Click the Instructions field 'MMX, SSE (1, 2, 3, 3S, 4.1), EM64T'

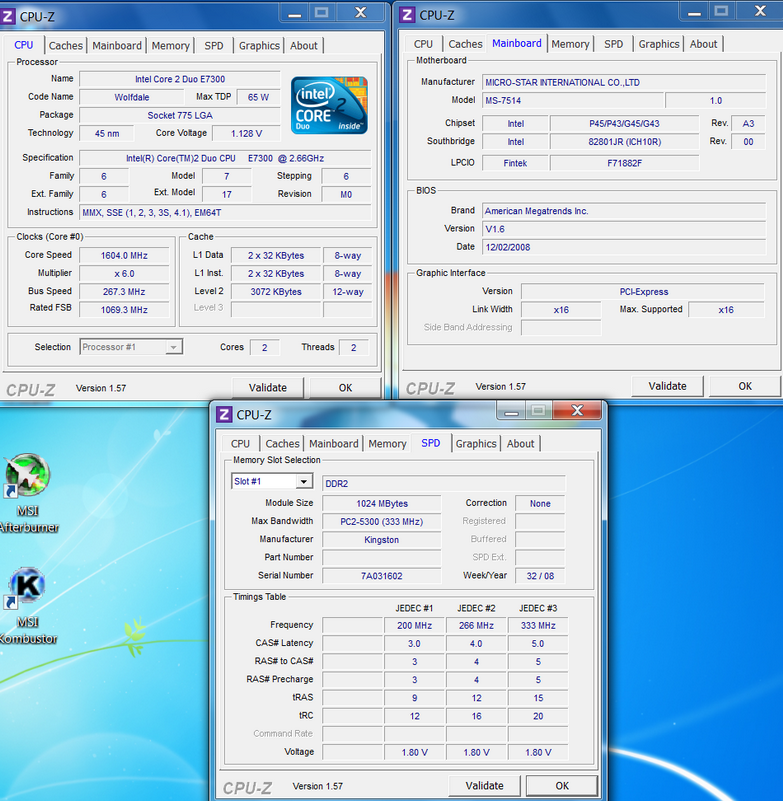[225, 213]
